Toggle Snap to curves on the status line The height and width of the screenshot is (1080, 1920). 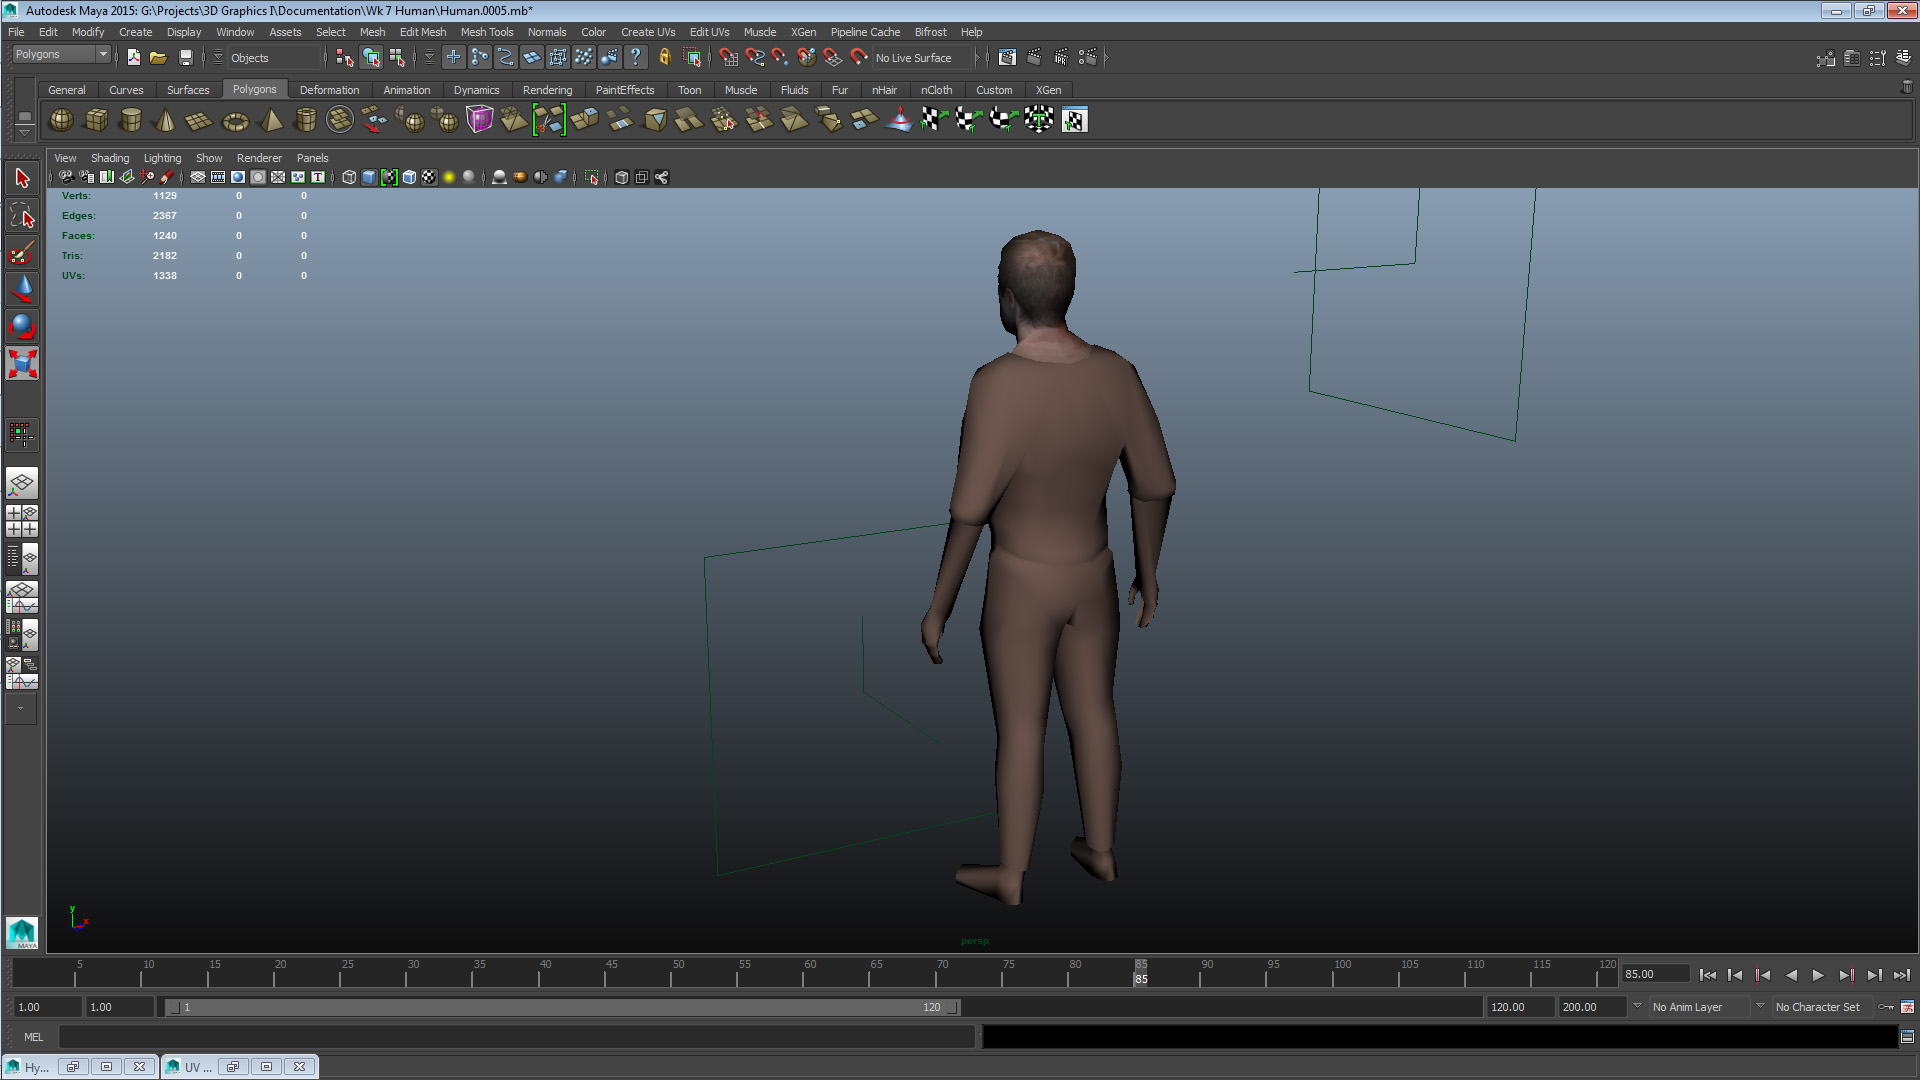[x=755, y=57]
